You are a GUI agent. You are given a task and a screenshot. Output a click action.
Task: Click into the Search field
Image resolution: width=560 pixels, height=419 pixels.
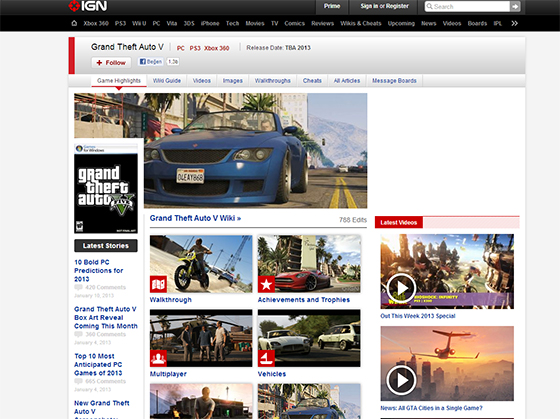[x=467, y=6]
